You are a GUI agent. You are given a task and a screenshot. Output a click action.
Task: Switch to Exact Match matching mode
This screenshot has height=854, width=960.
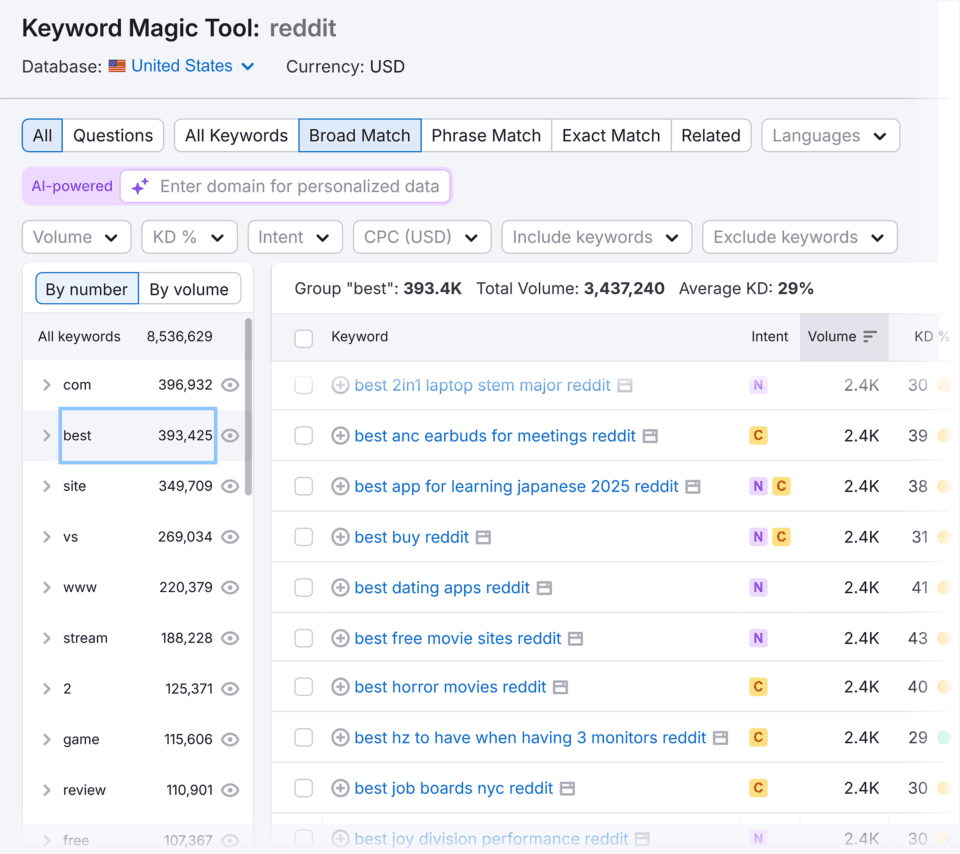[x=610, y=135]
